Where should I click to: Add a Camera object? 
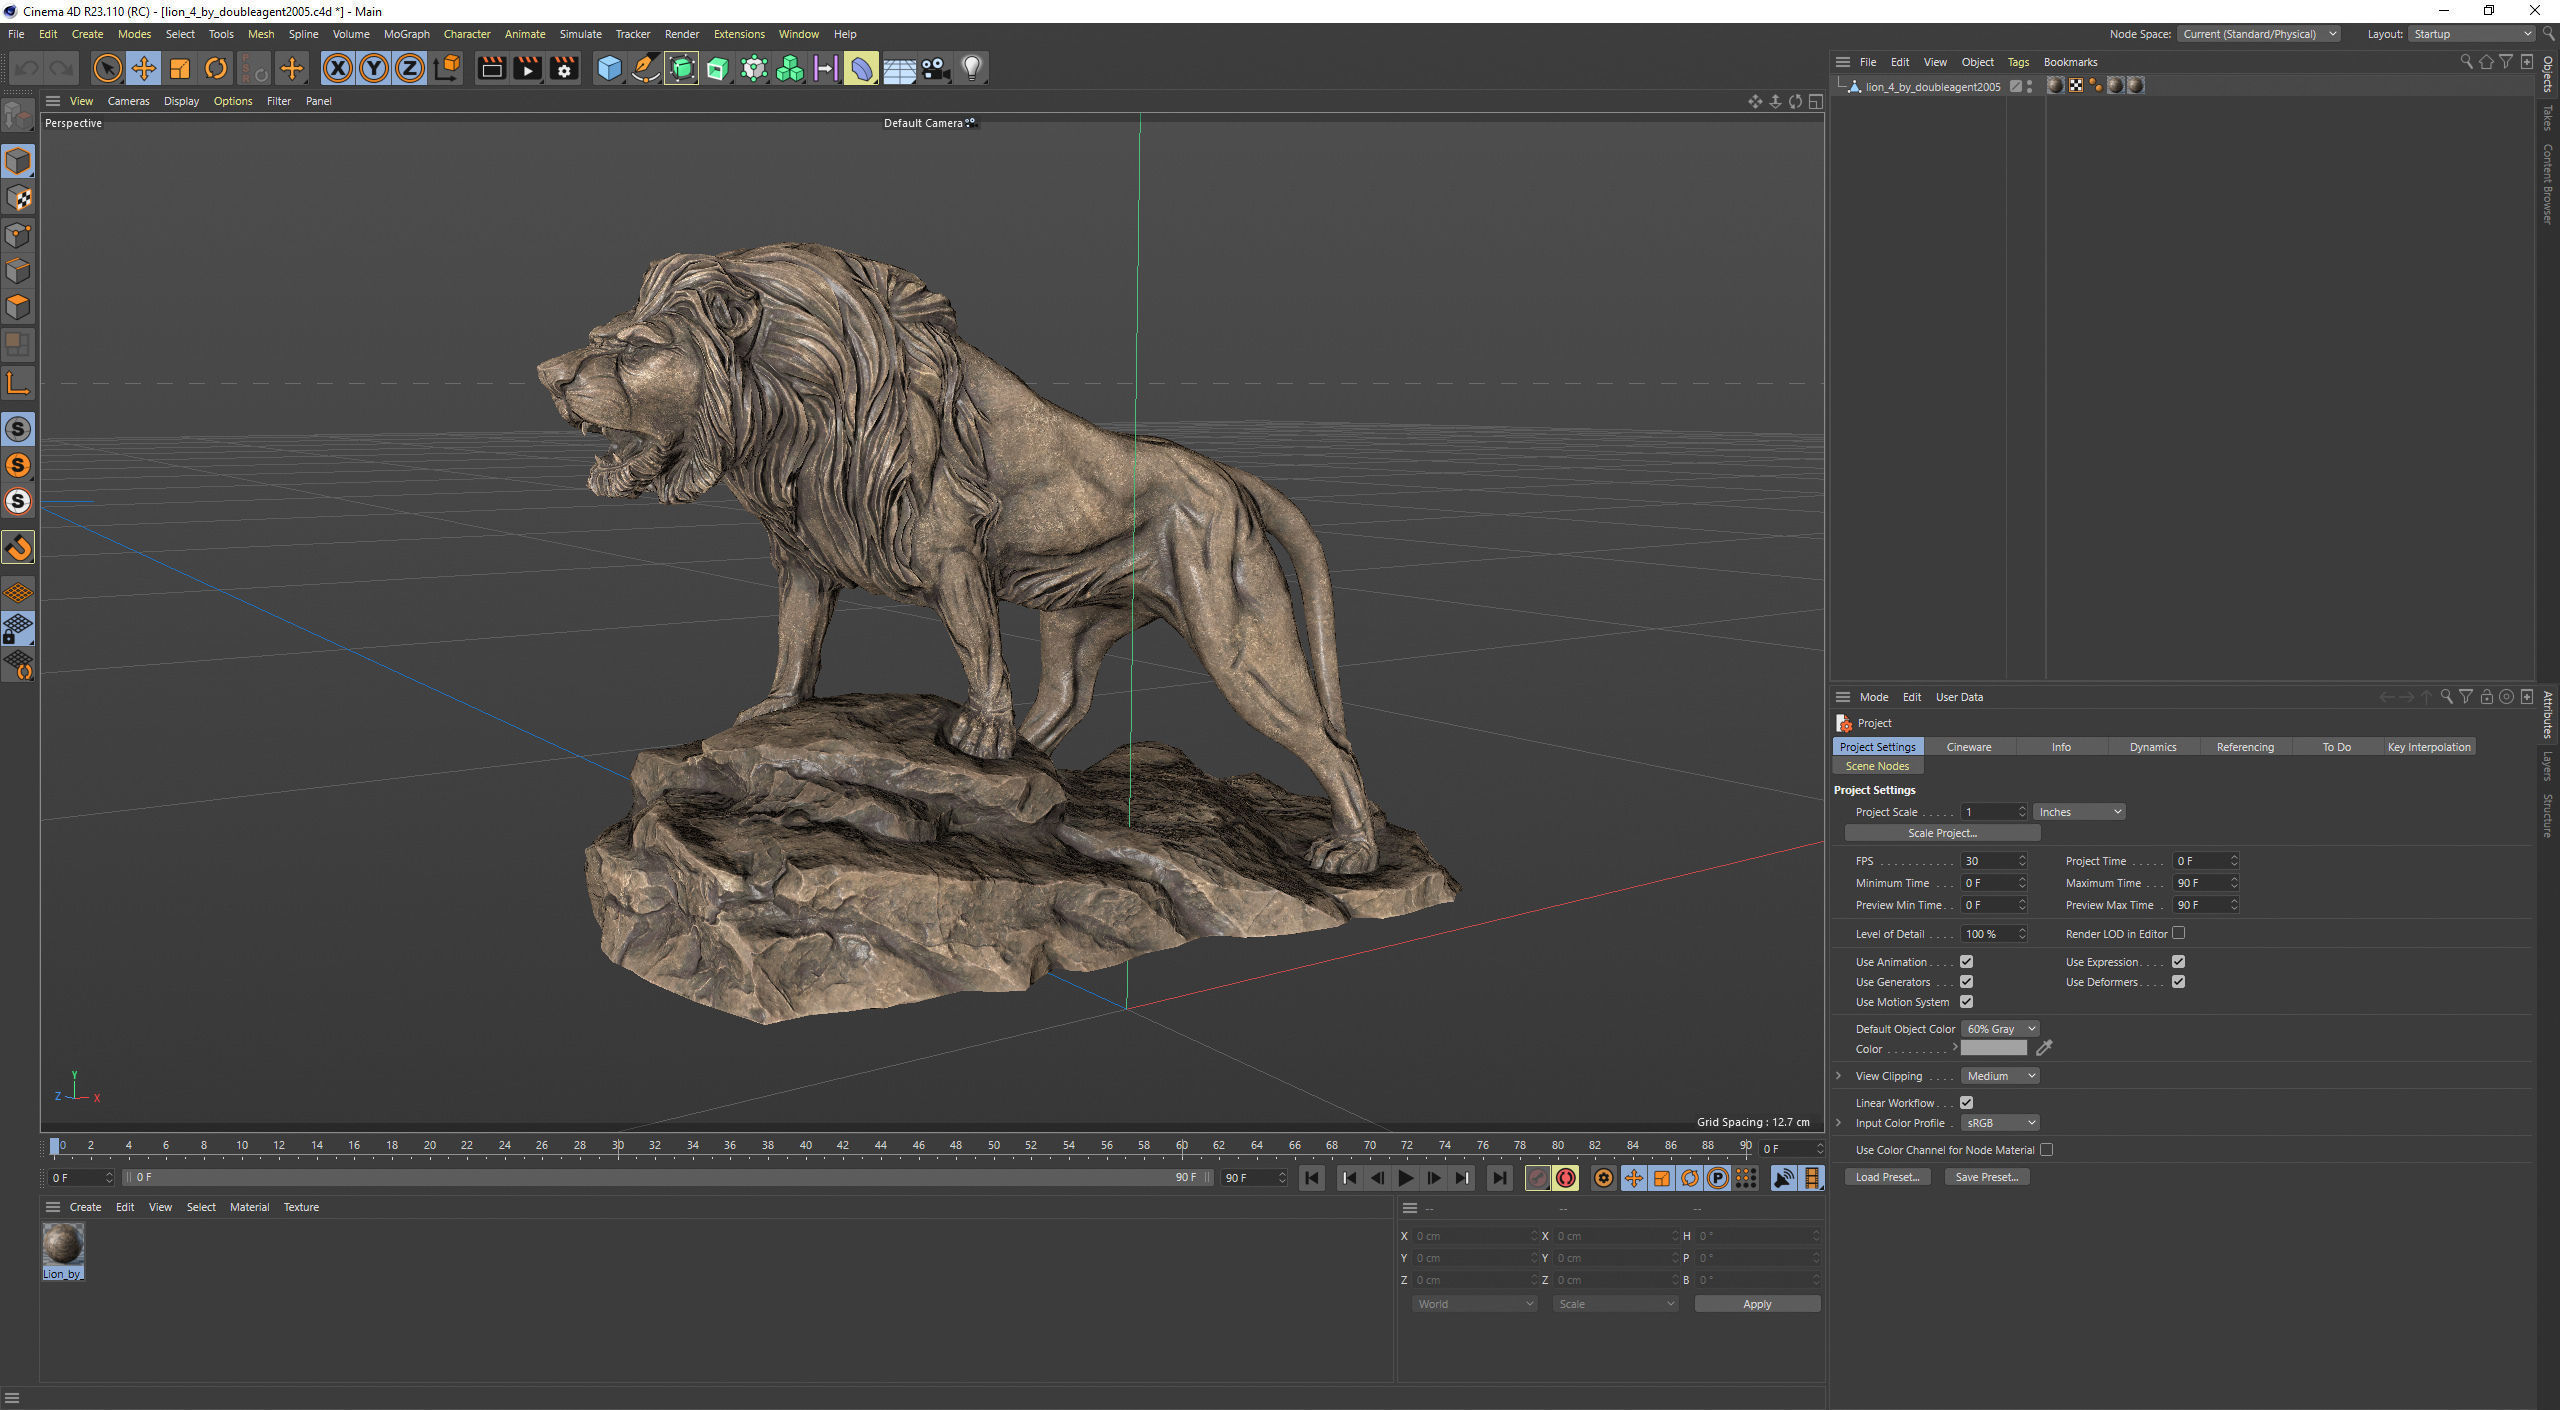(x=934, y=68)
